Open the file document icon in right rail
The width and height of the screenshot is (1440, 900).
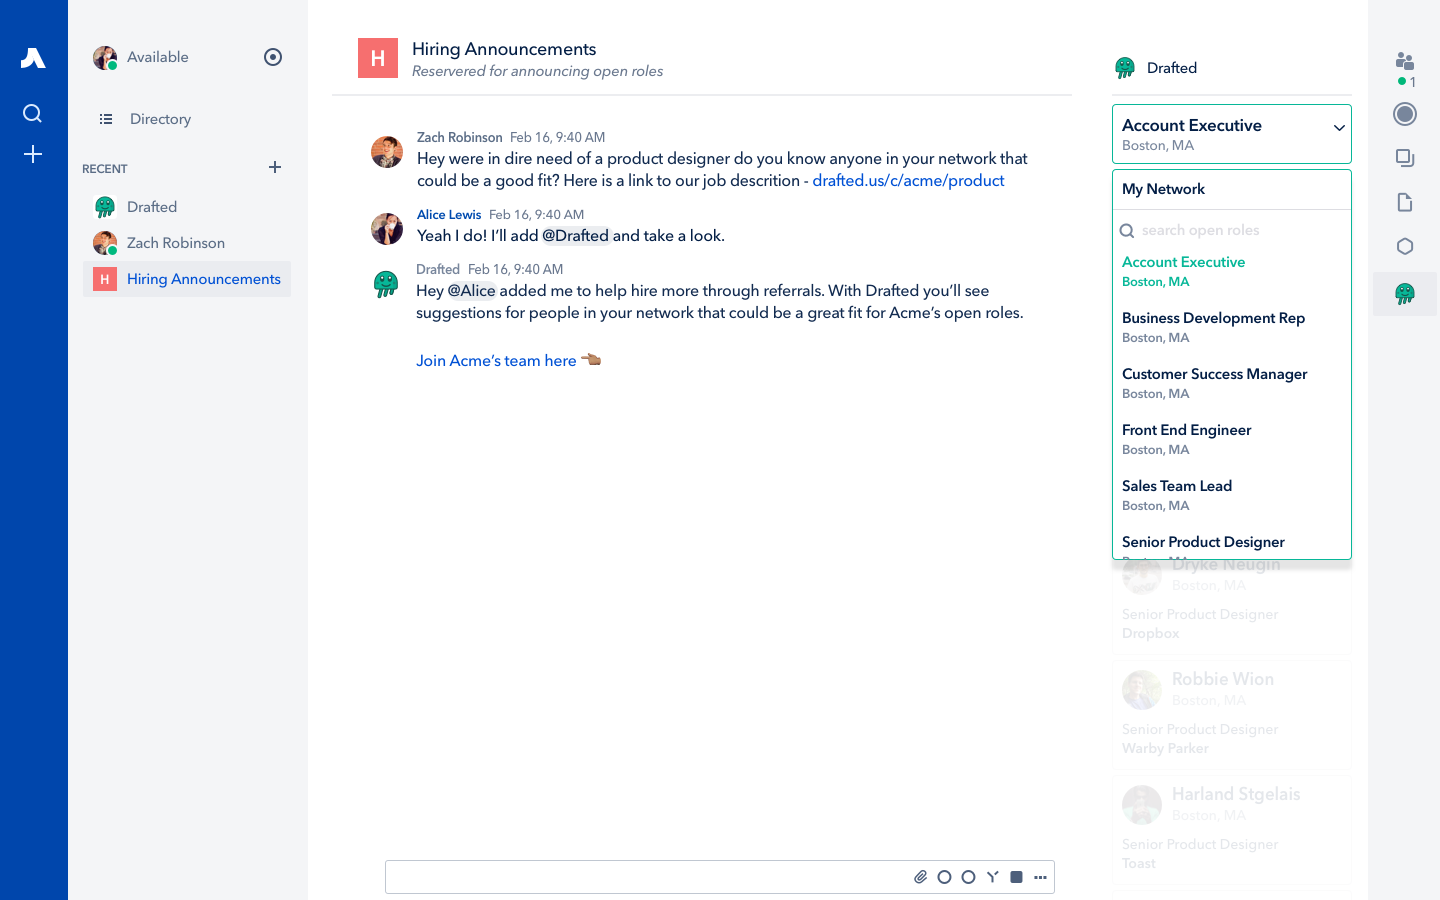(x=1405, y=203)
